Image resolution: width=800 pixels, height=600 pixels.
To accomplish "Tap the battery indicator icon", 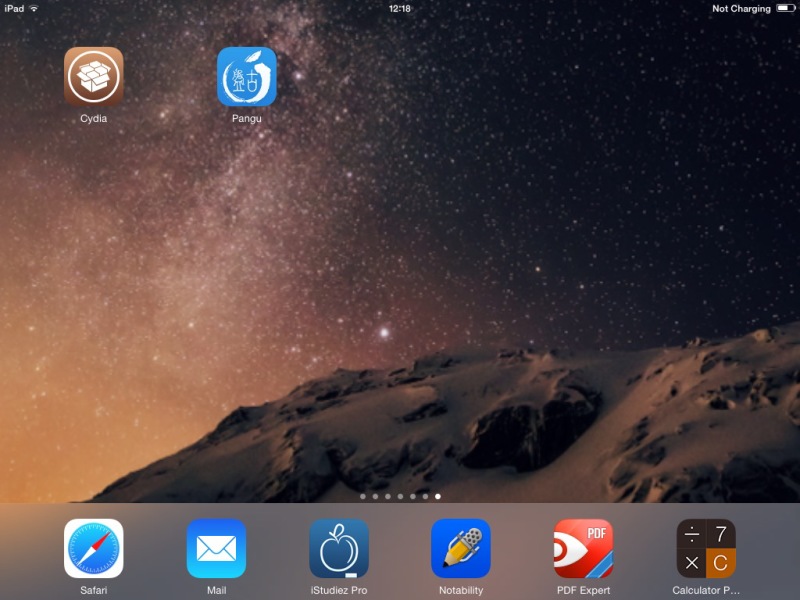I will (x=785, y=8).
